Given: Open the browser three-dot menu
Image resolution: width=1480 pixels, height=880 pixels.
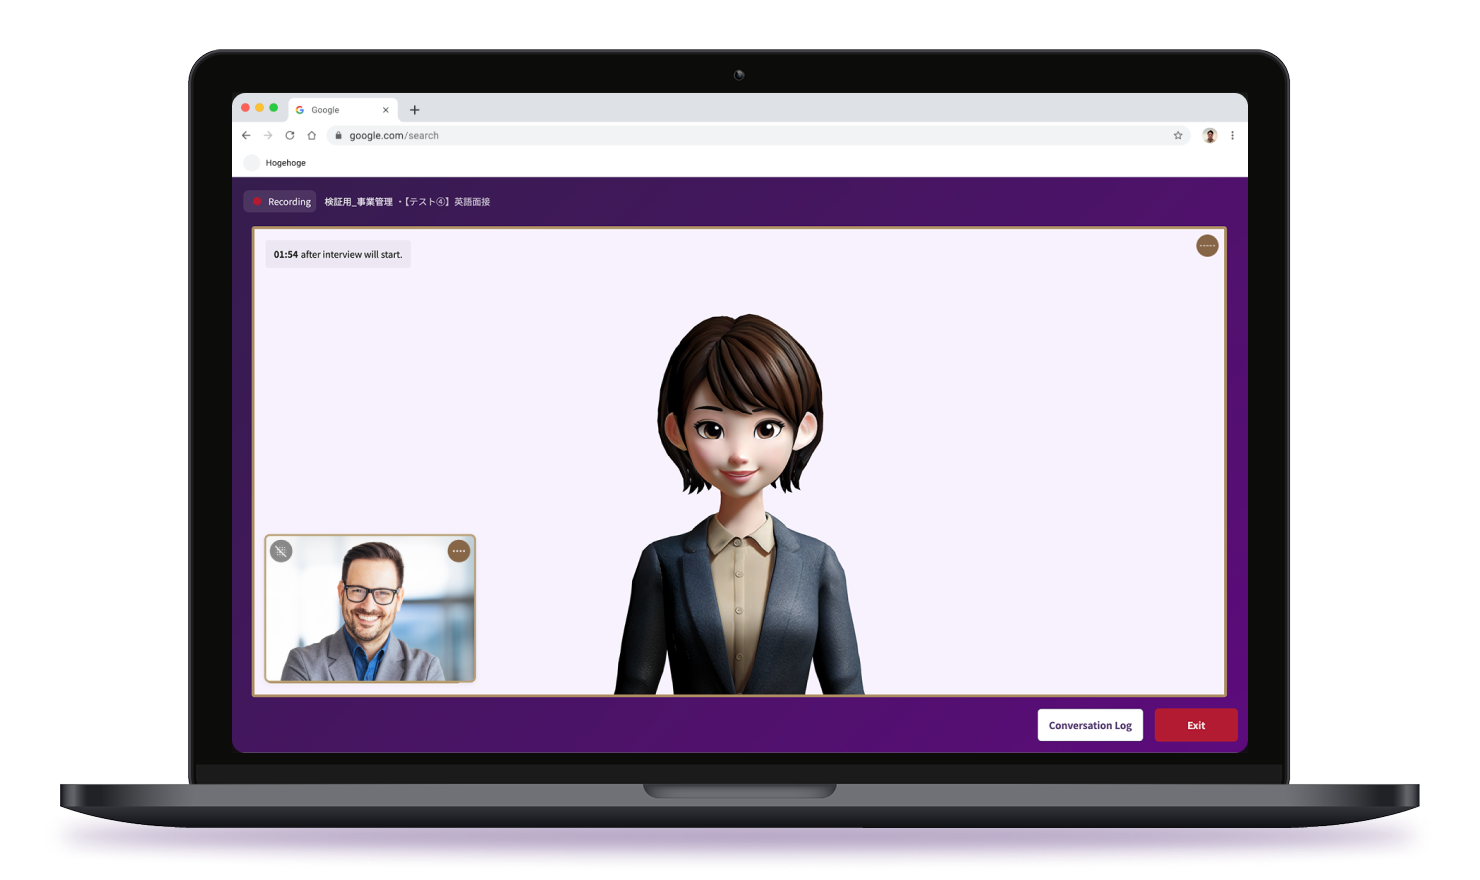Looking at the screenshot, I should [x=1232, y=136].
